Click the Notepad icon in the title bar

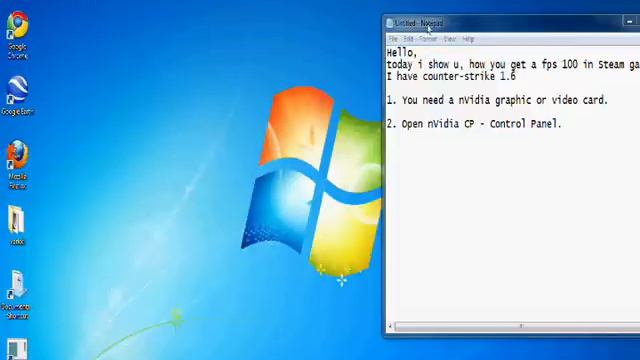tap(390, 23)
